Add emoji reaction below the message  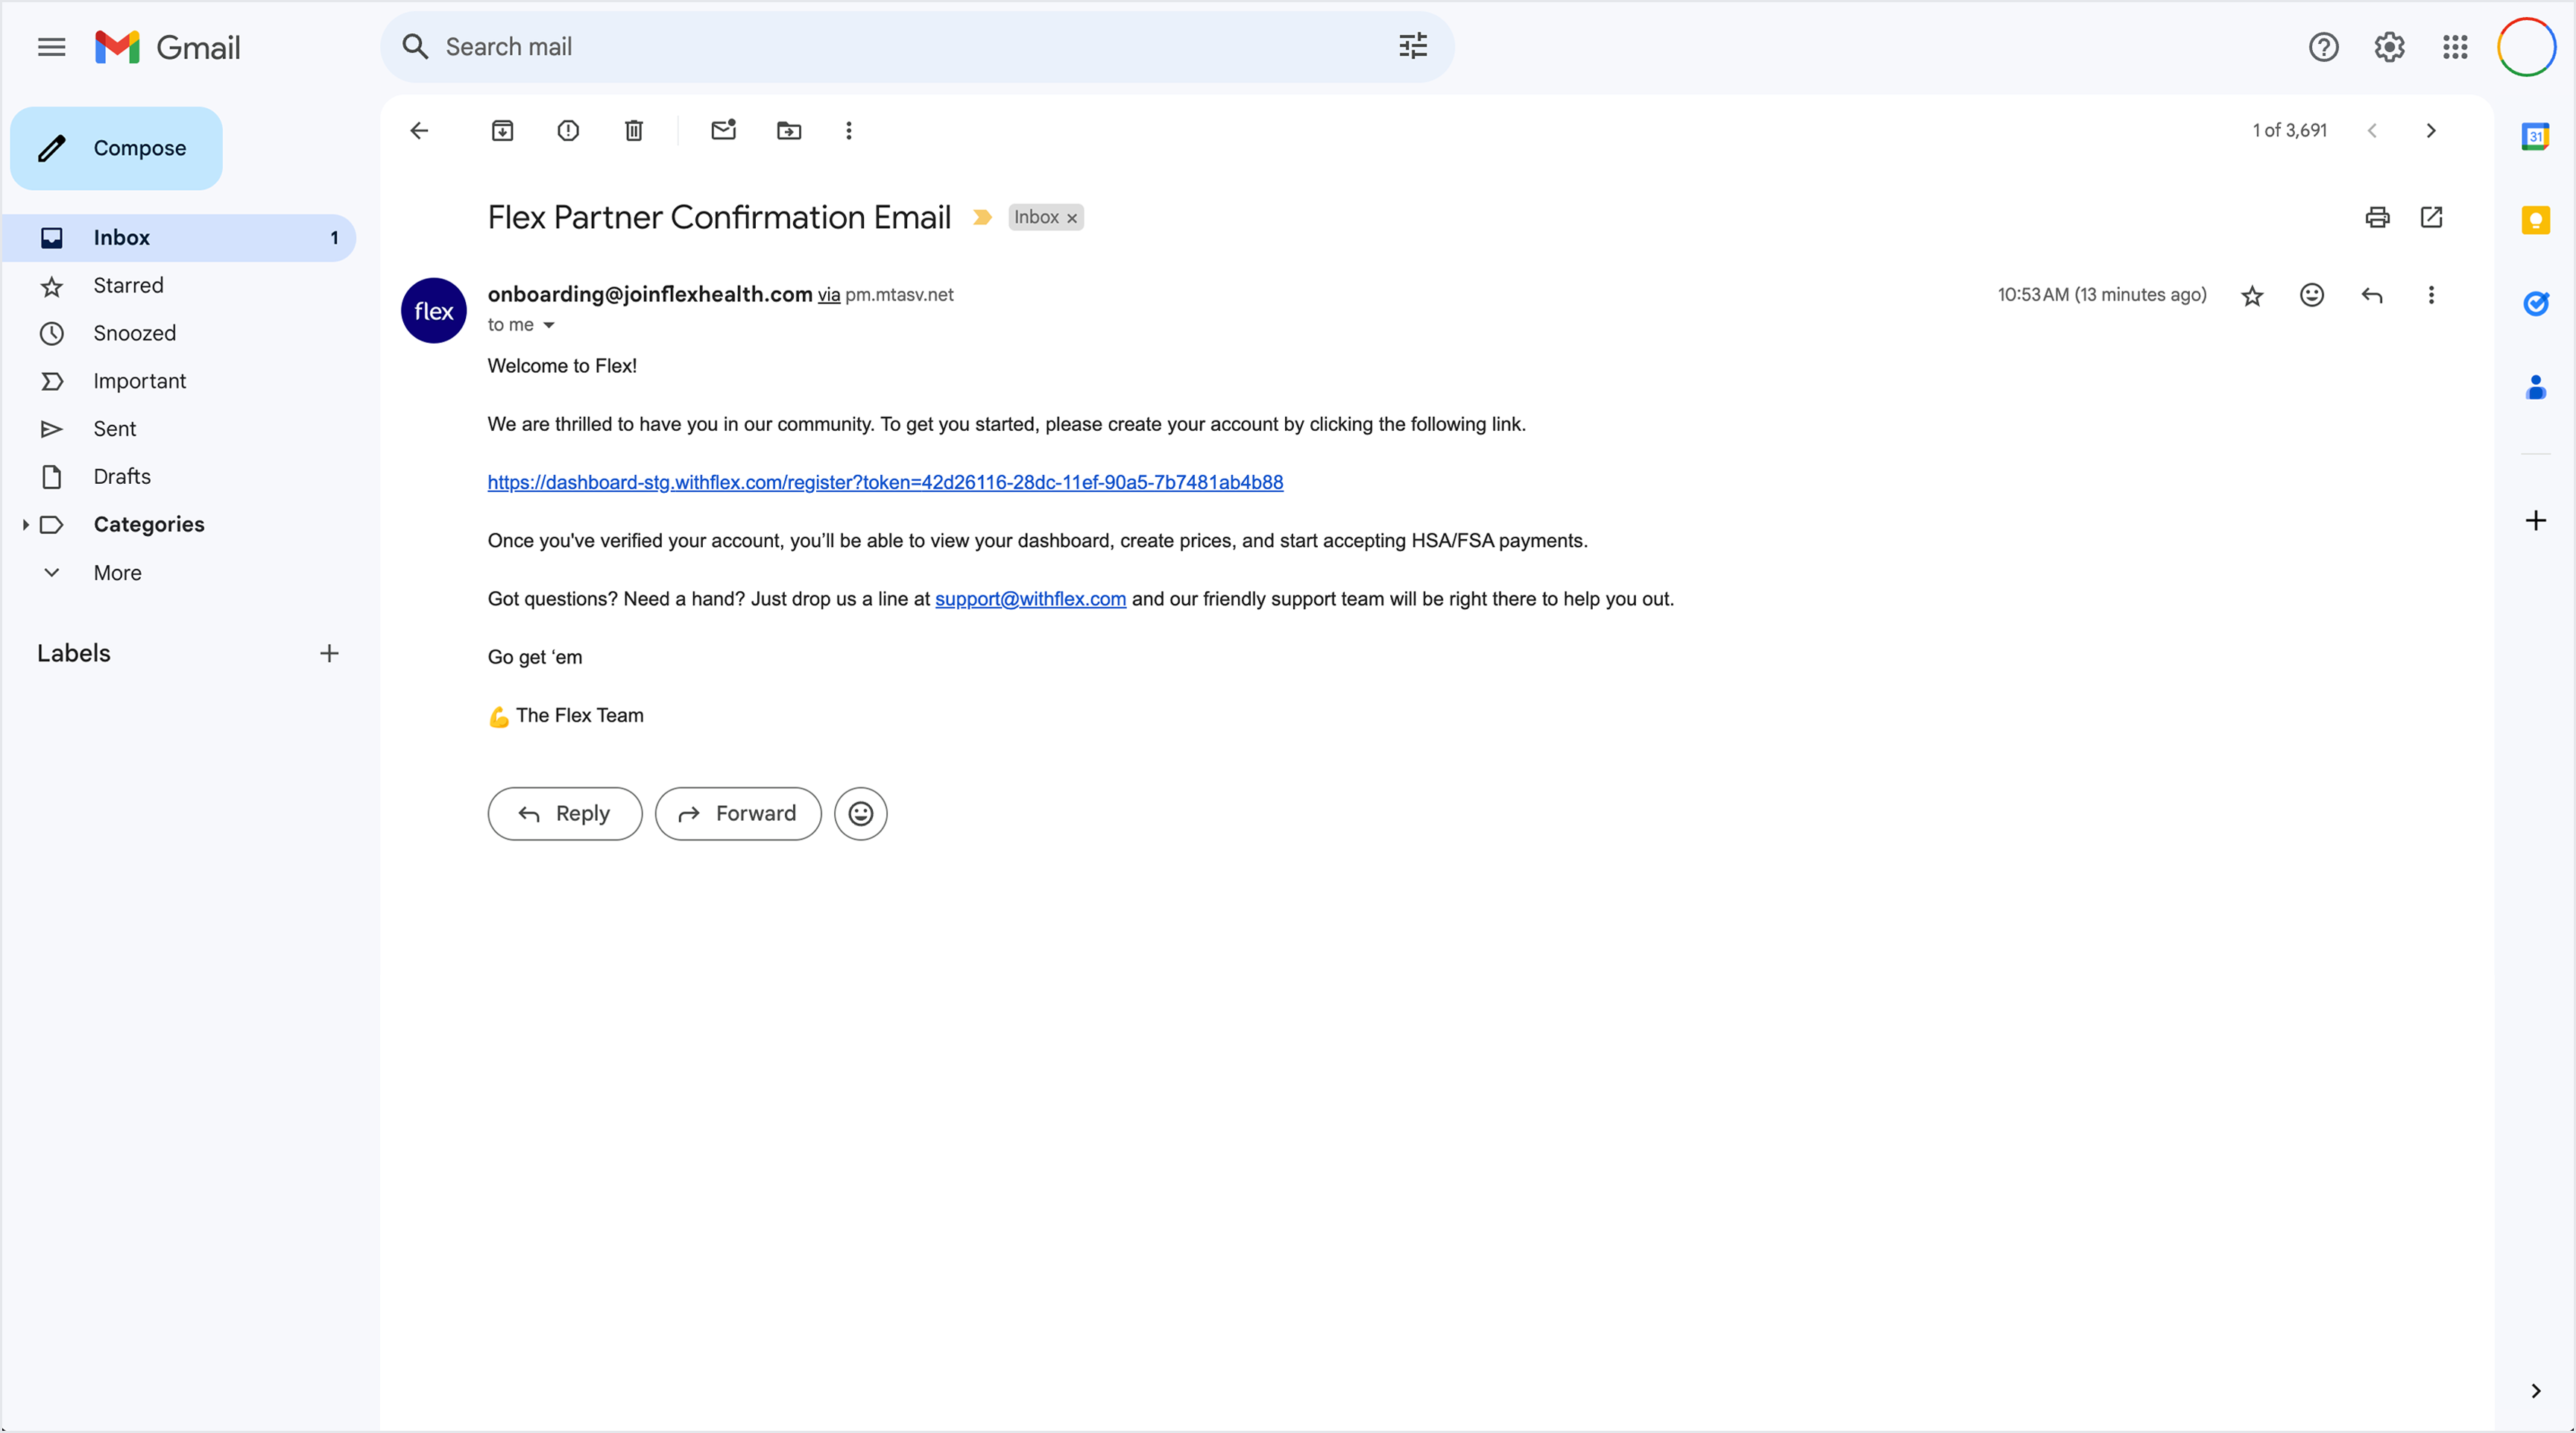pos(861,813)
